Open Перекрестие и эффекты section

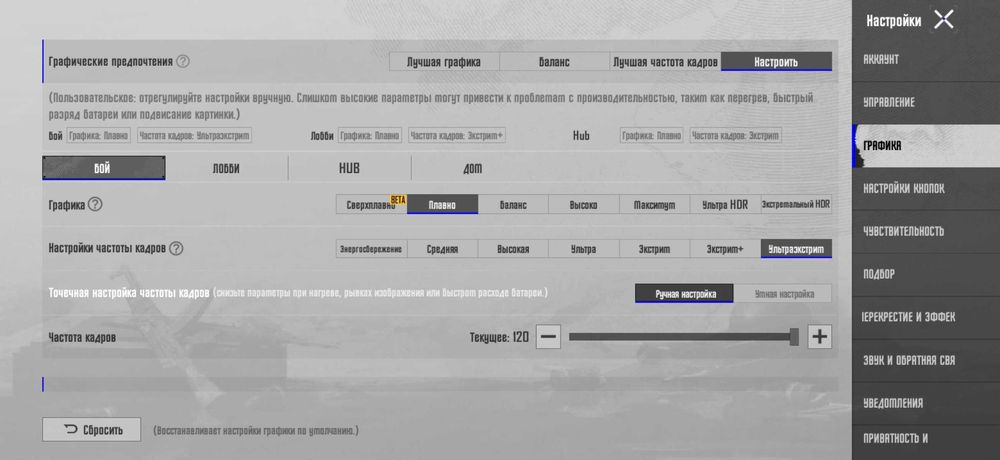[x=926, y=317]
